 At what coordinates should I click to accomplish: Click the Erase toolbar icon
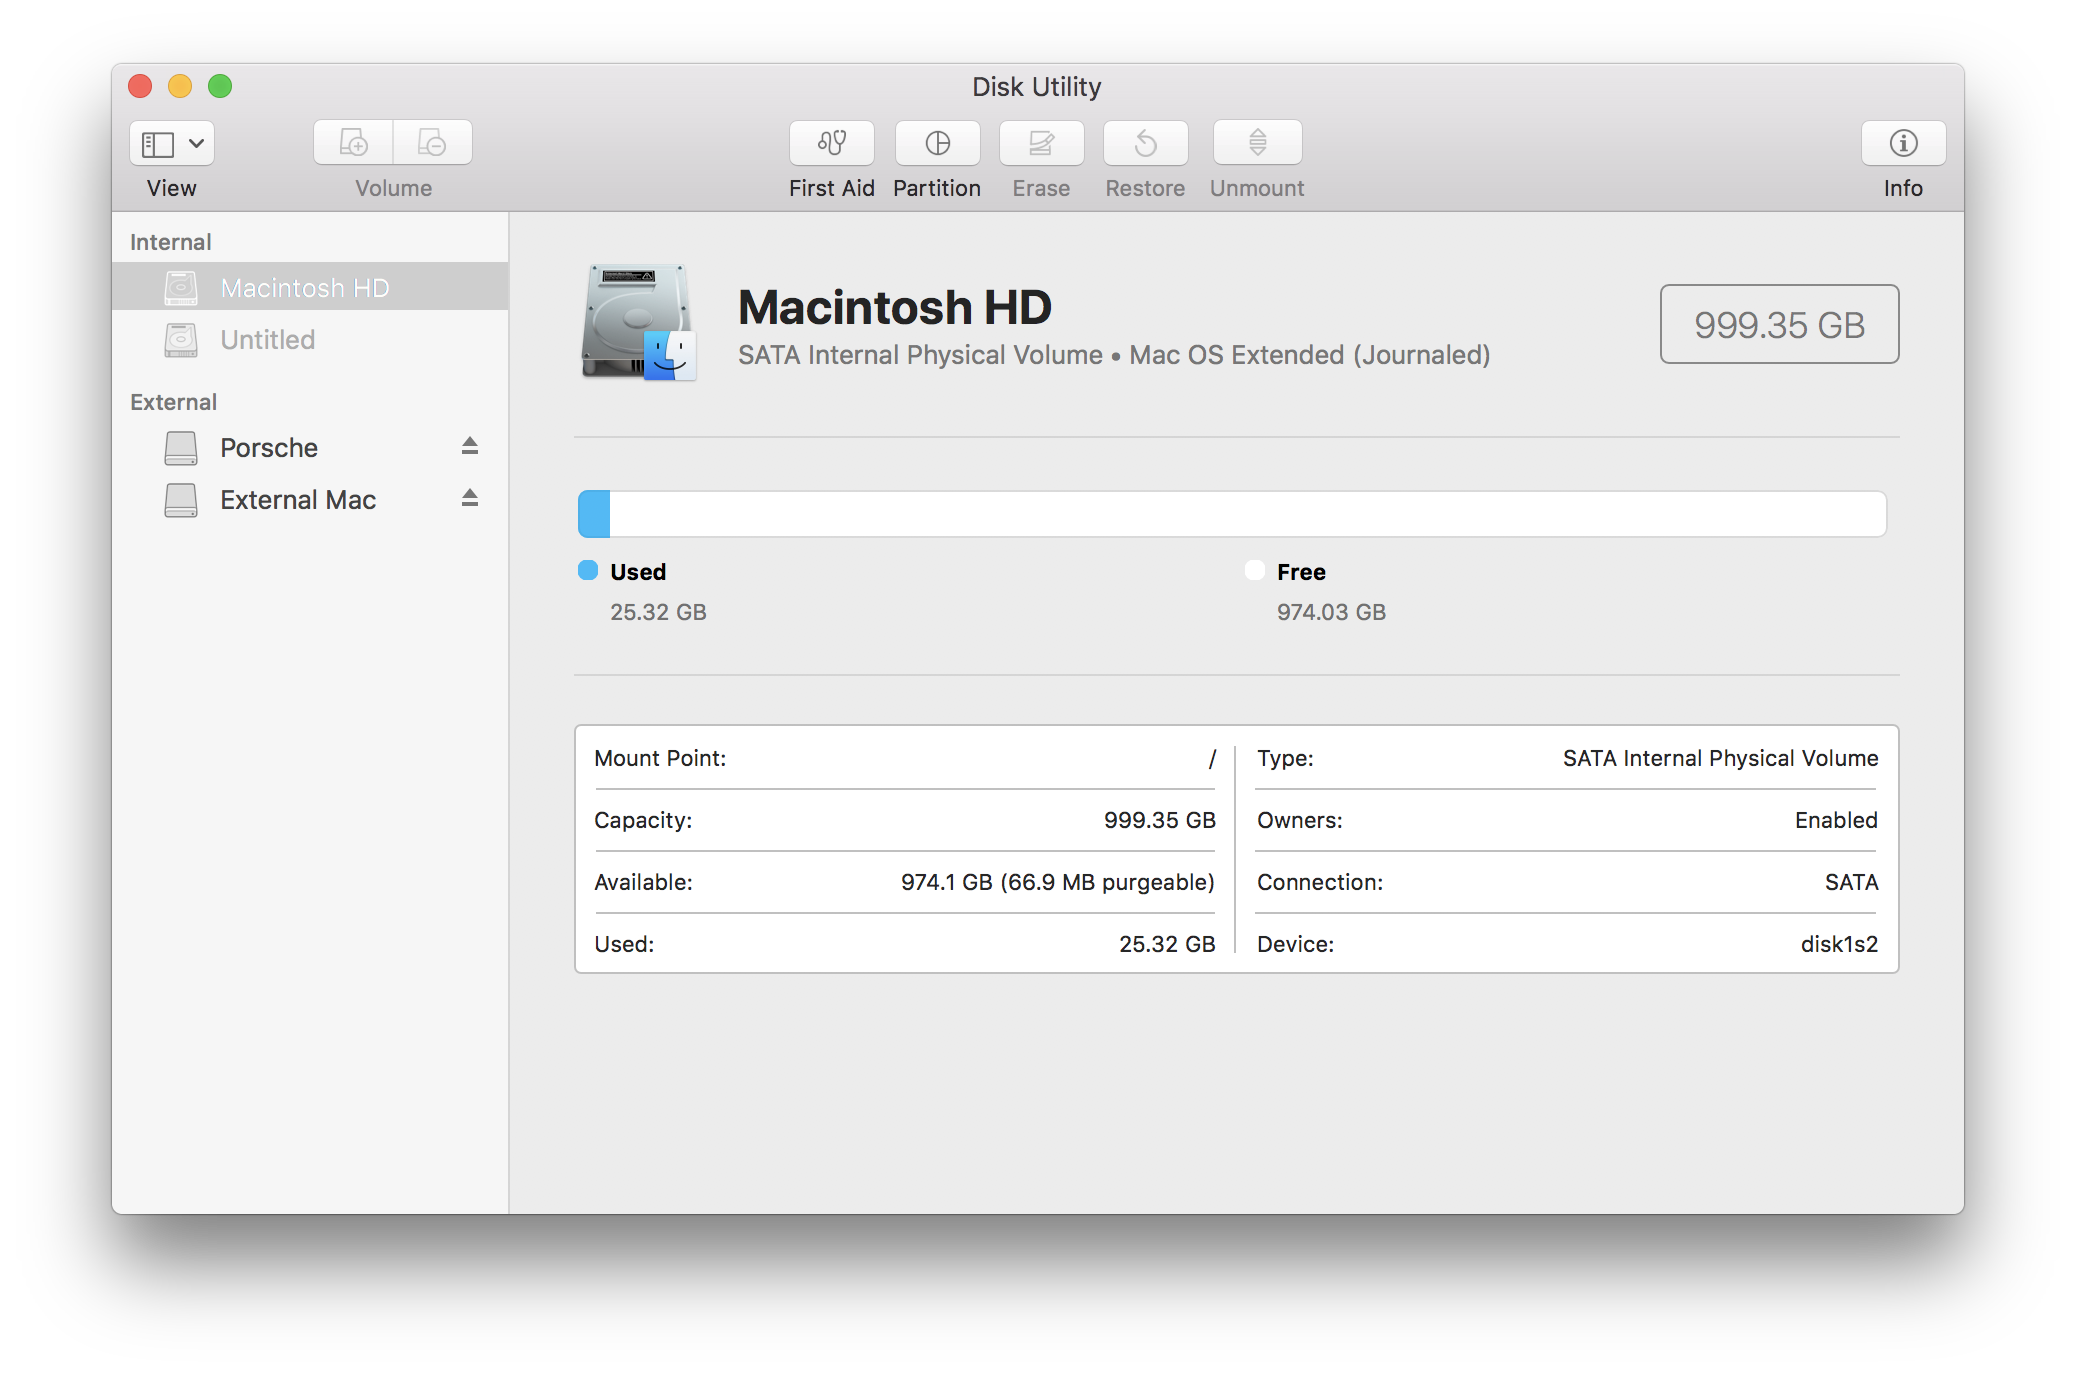click(x=1041, y=143)
